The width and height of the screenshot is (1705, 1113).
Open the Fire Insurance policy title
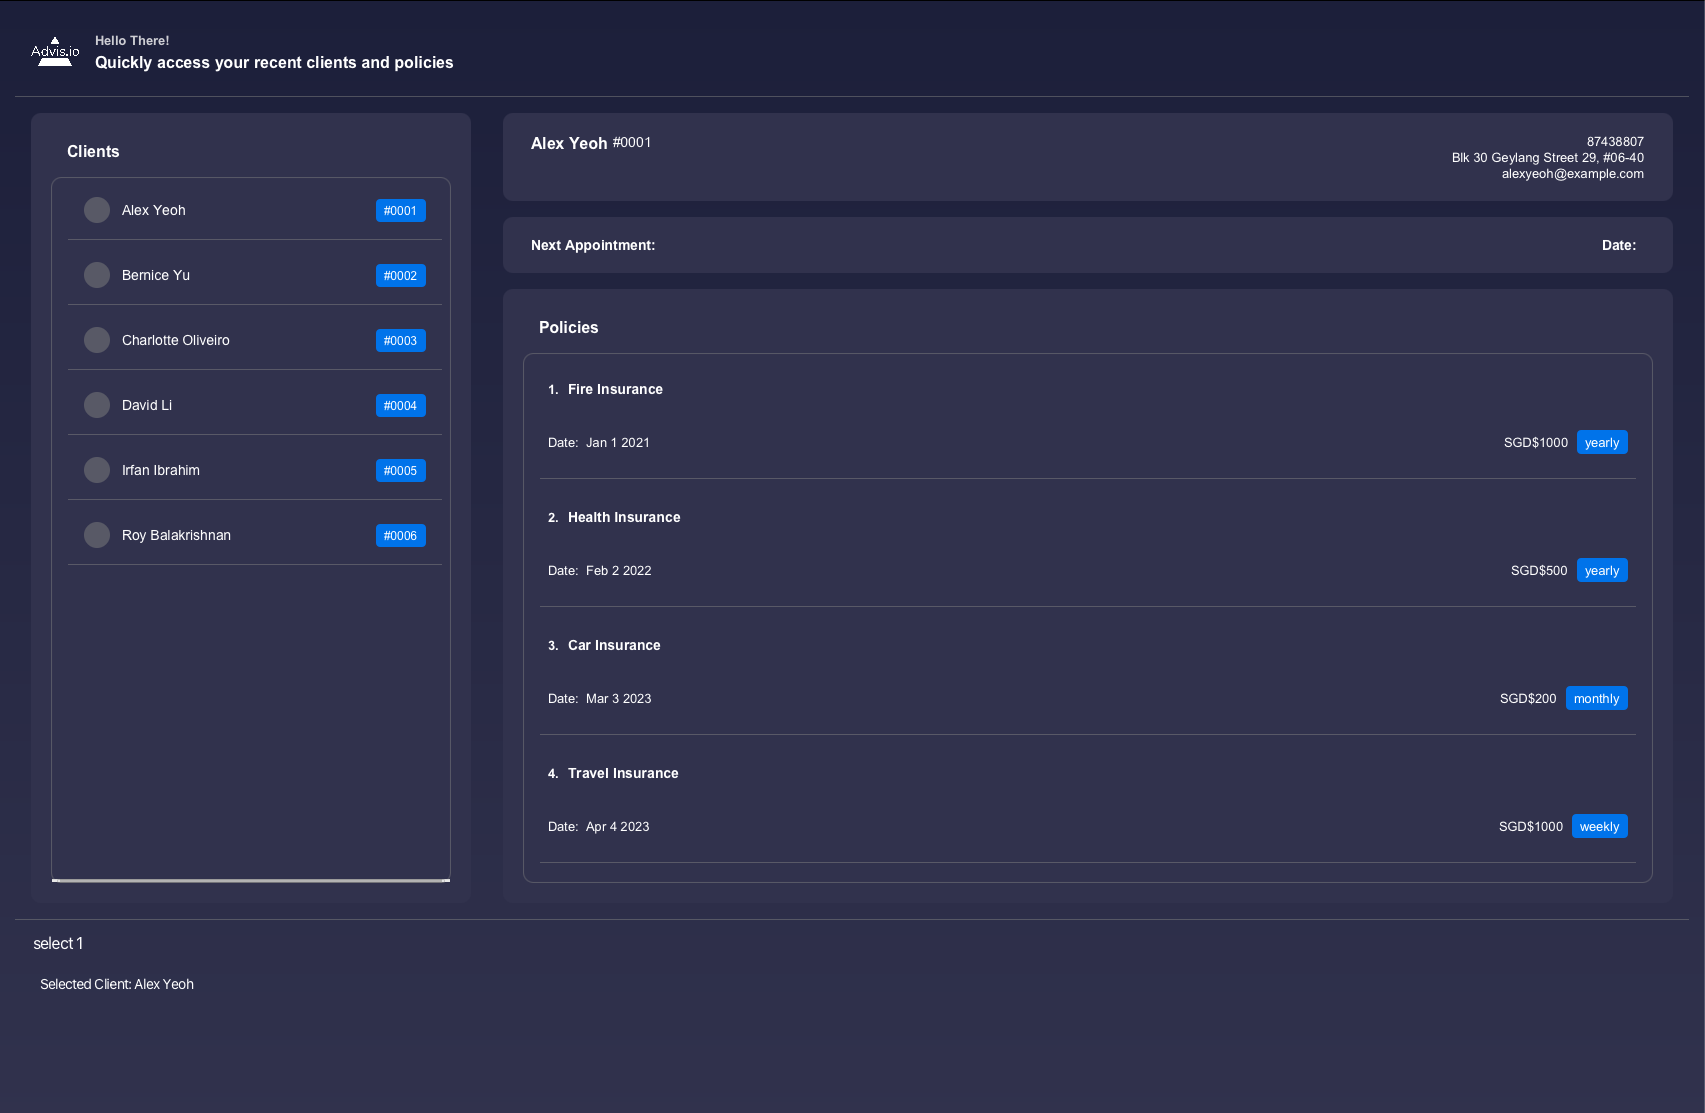click(615, 389)
